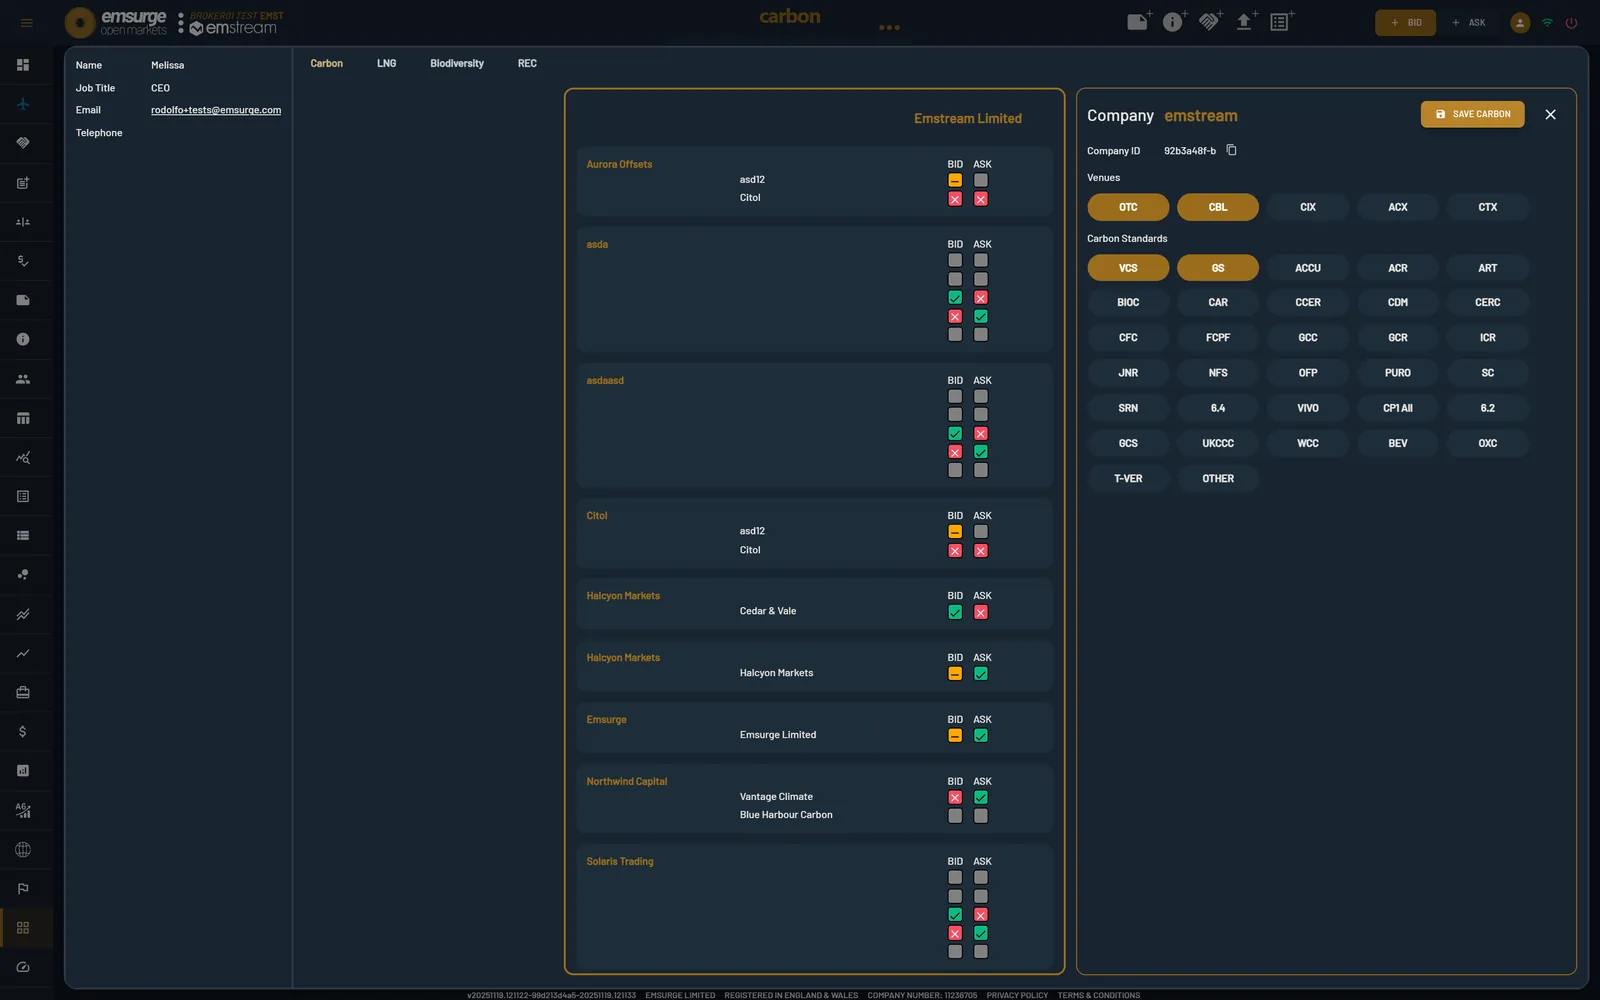This screenshot has width=1600, height=1000.
Task: Click the SAVE CARBON button
Action: (x=1473, y=114)
